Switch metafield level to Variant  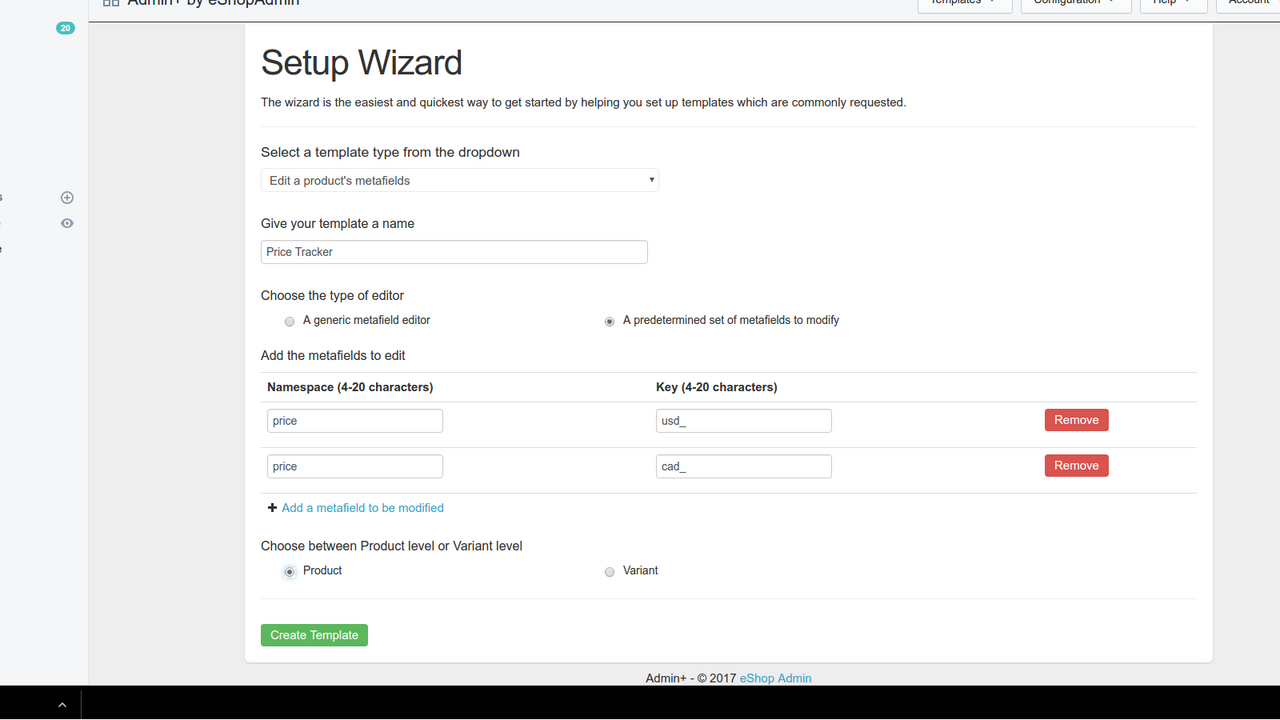point(609,571)
